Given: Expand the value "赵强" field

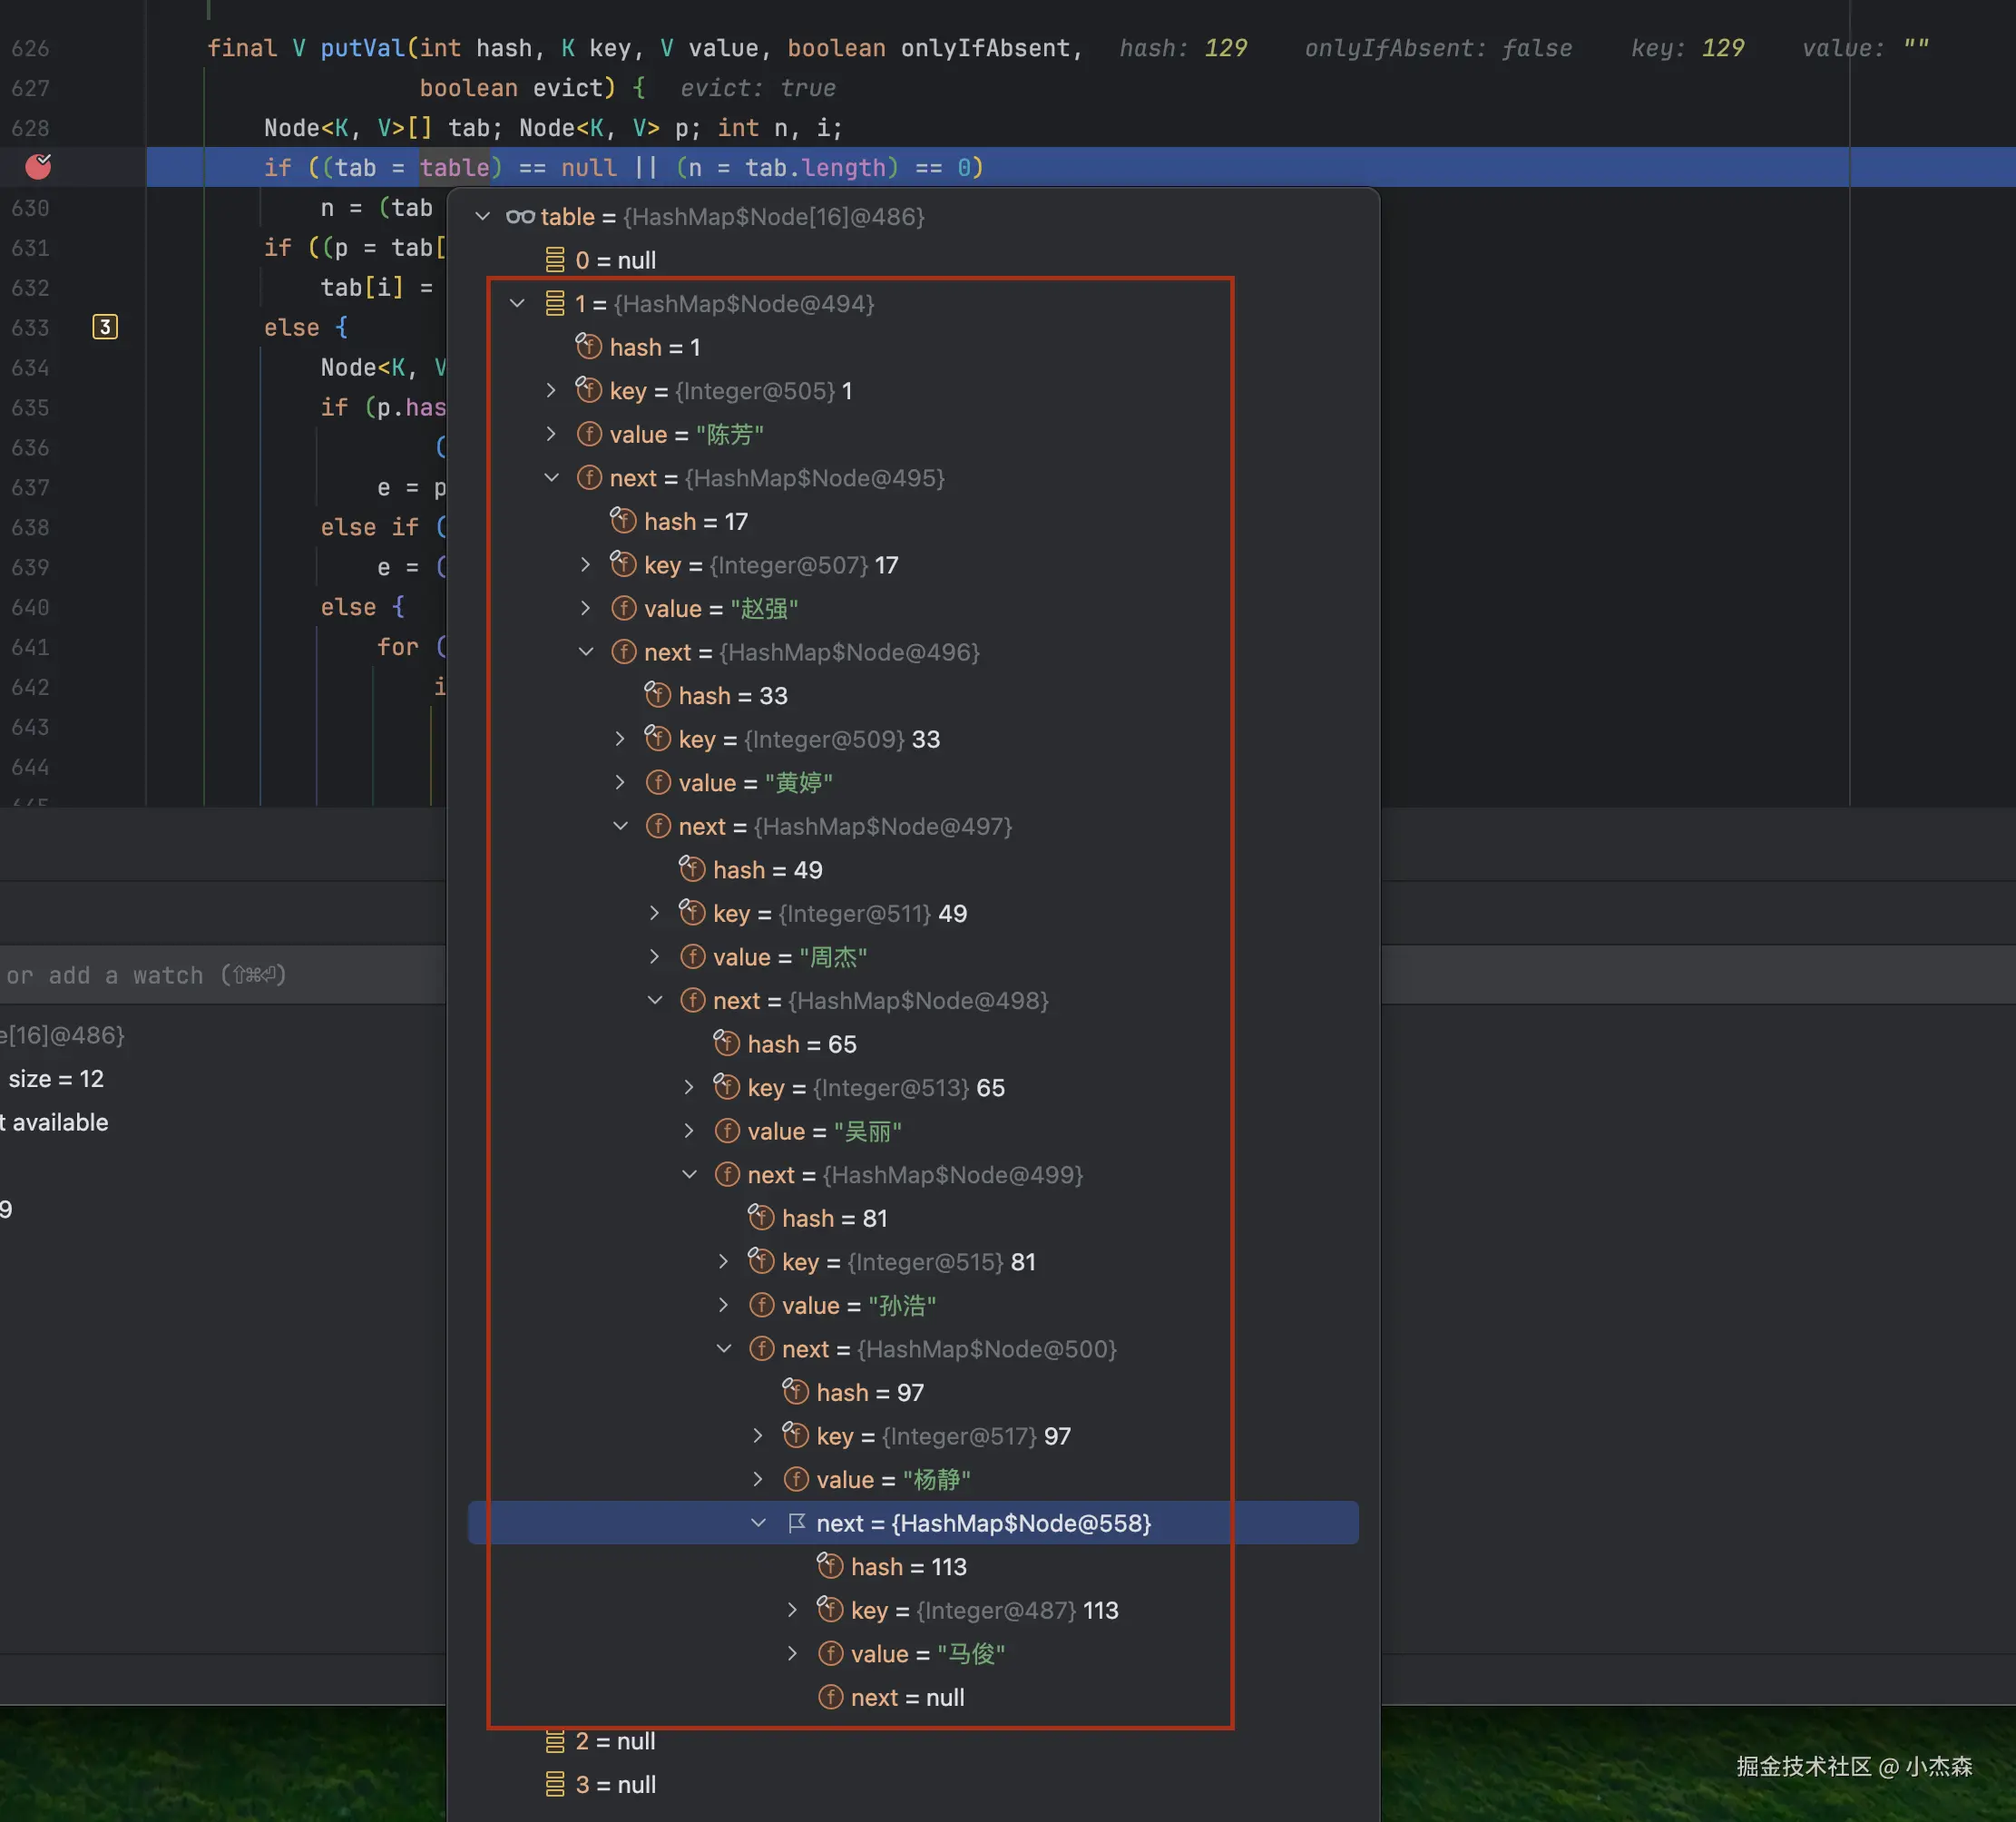Looking at the screenshot, I should tap(586, 608).
